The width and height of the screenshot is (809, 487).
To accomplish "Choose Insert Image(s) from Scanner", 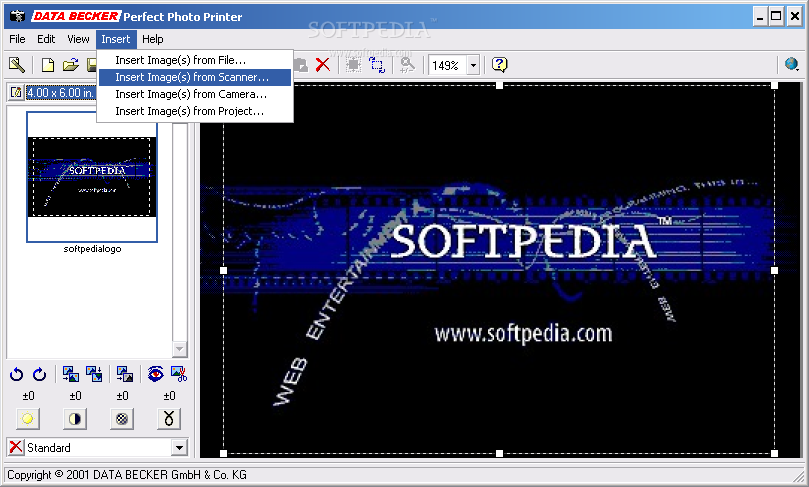I will (195, 77).
